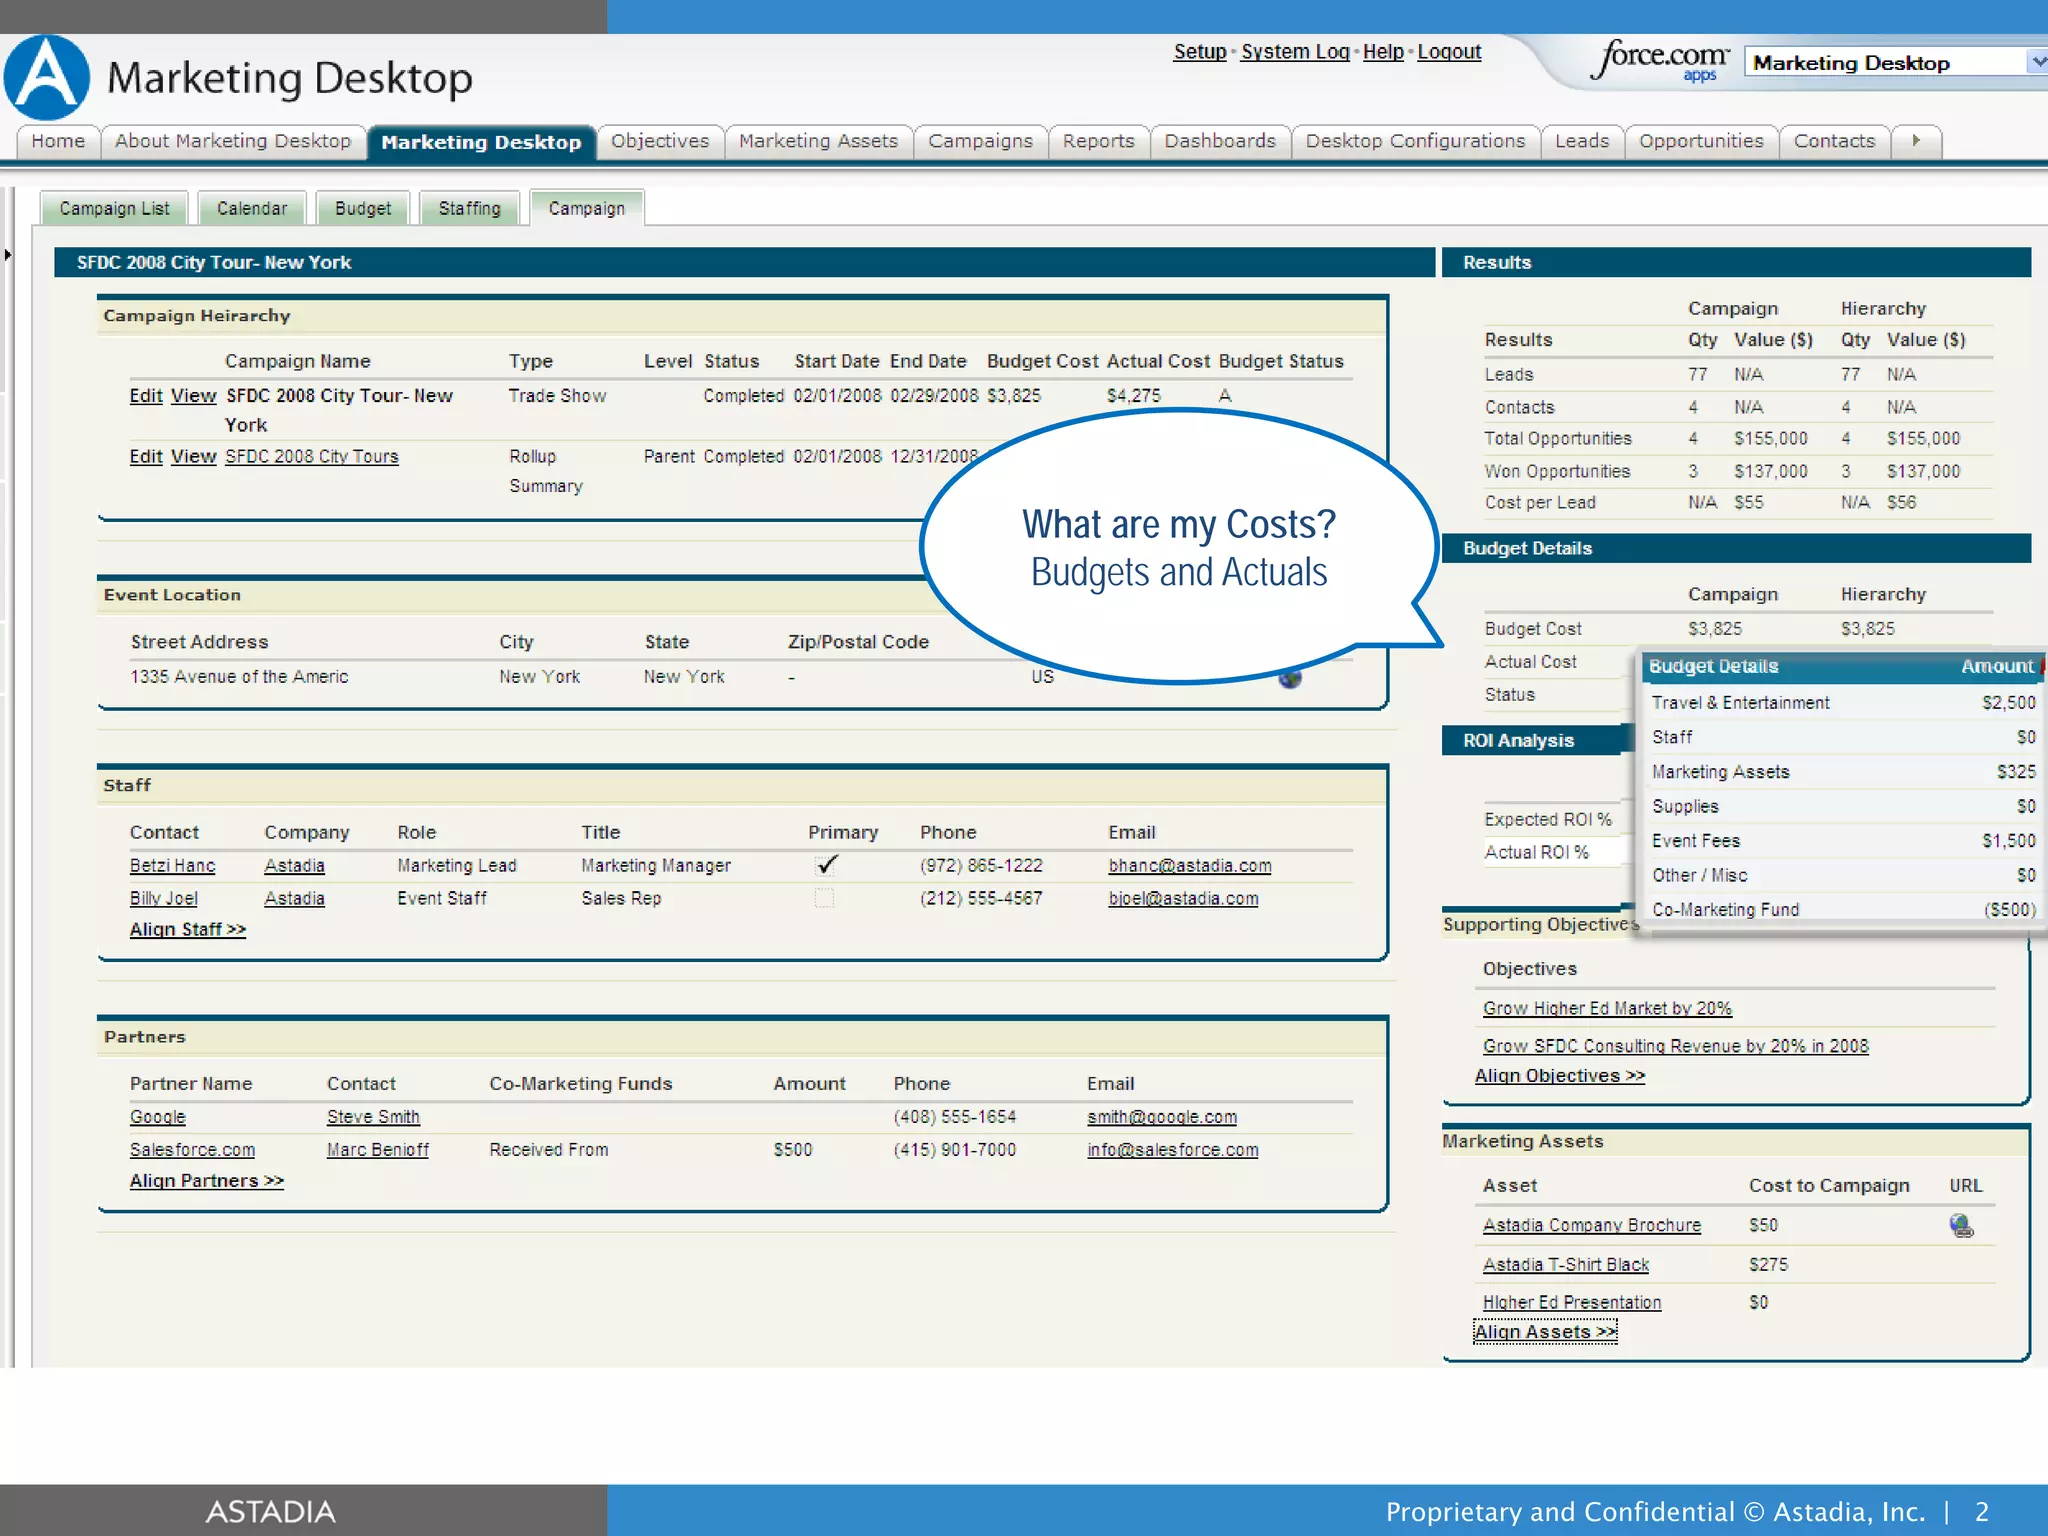Open Grow Higher Ed Market by 20% objective
2048x1536 pixels.
tap(1607, 1008)
